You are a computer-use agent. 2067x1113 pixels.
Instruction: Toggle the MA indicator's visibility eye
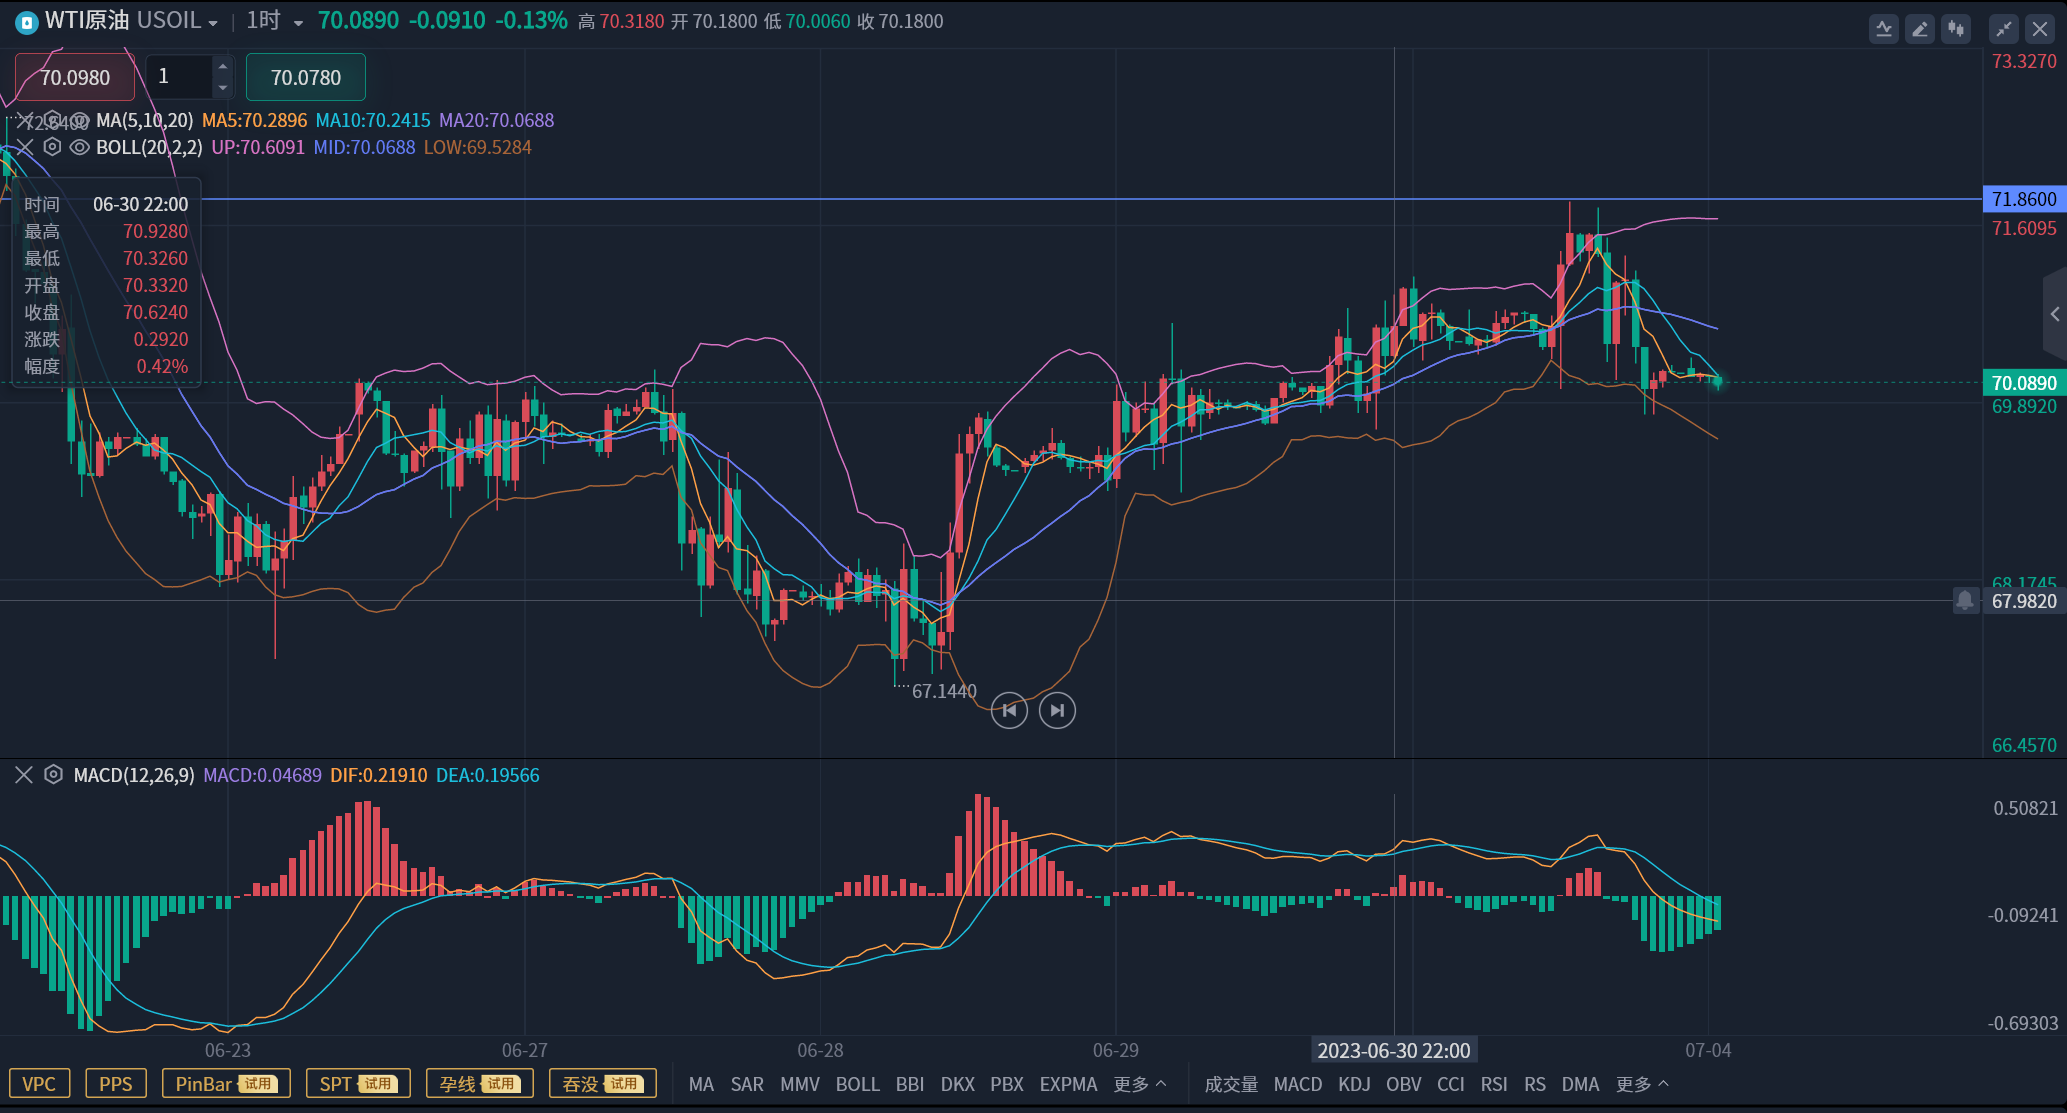click(79, 120)
